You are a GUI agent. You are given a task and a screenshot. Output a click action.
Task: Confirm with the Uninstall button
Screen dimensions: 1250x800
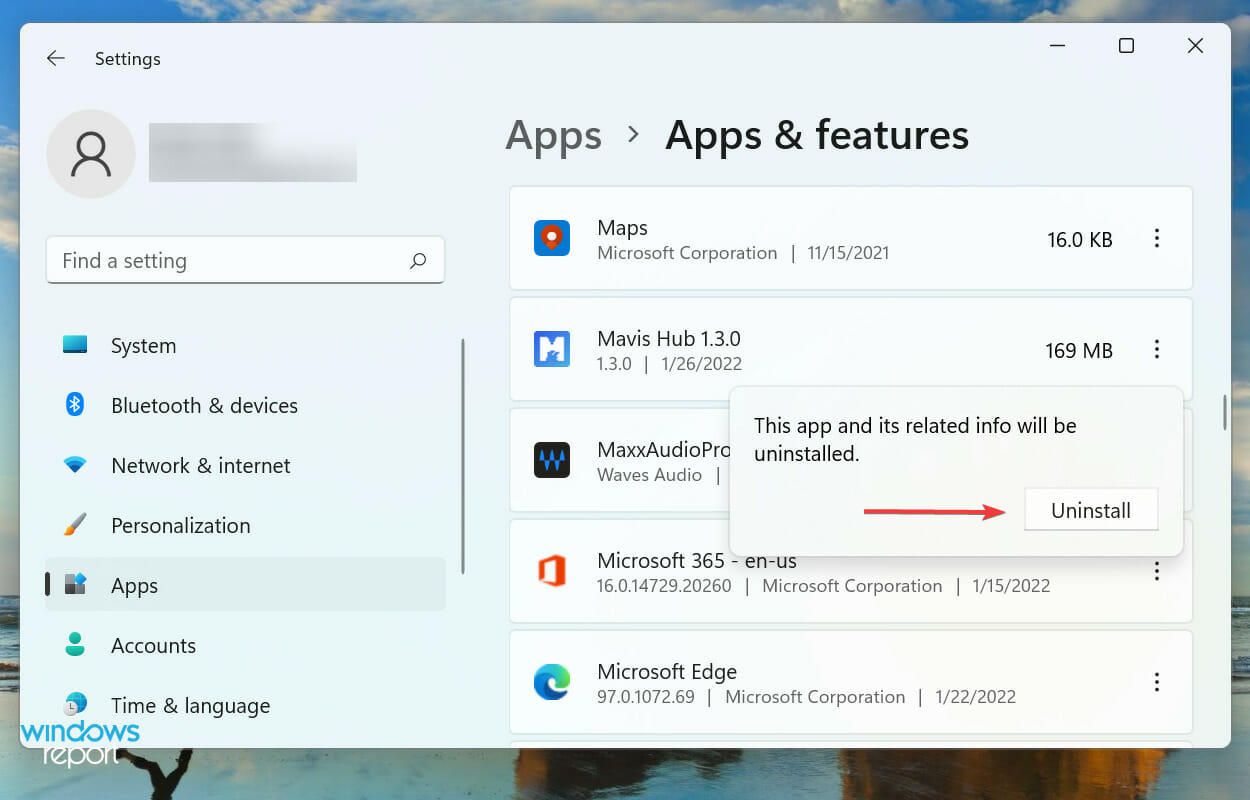click(x=1091, y=510)
